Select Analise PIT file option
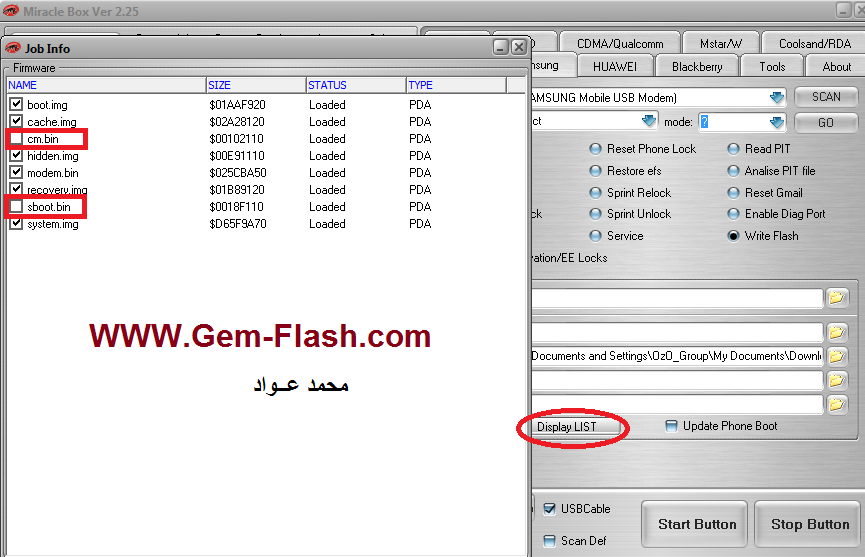 (x=733, y=171)
